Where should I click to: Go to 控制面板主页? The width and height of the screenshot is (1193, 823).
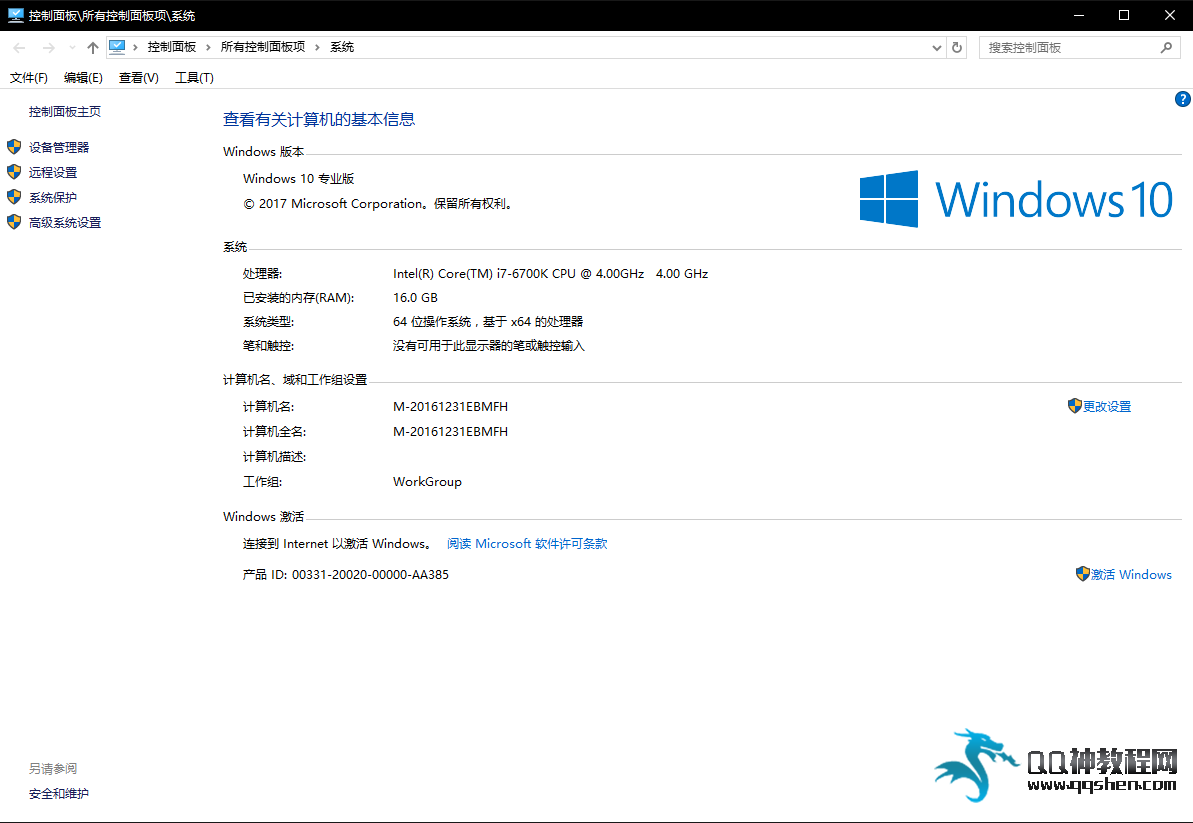tap(65, 112)
